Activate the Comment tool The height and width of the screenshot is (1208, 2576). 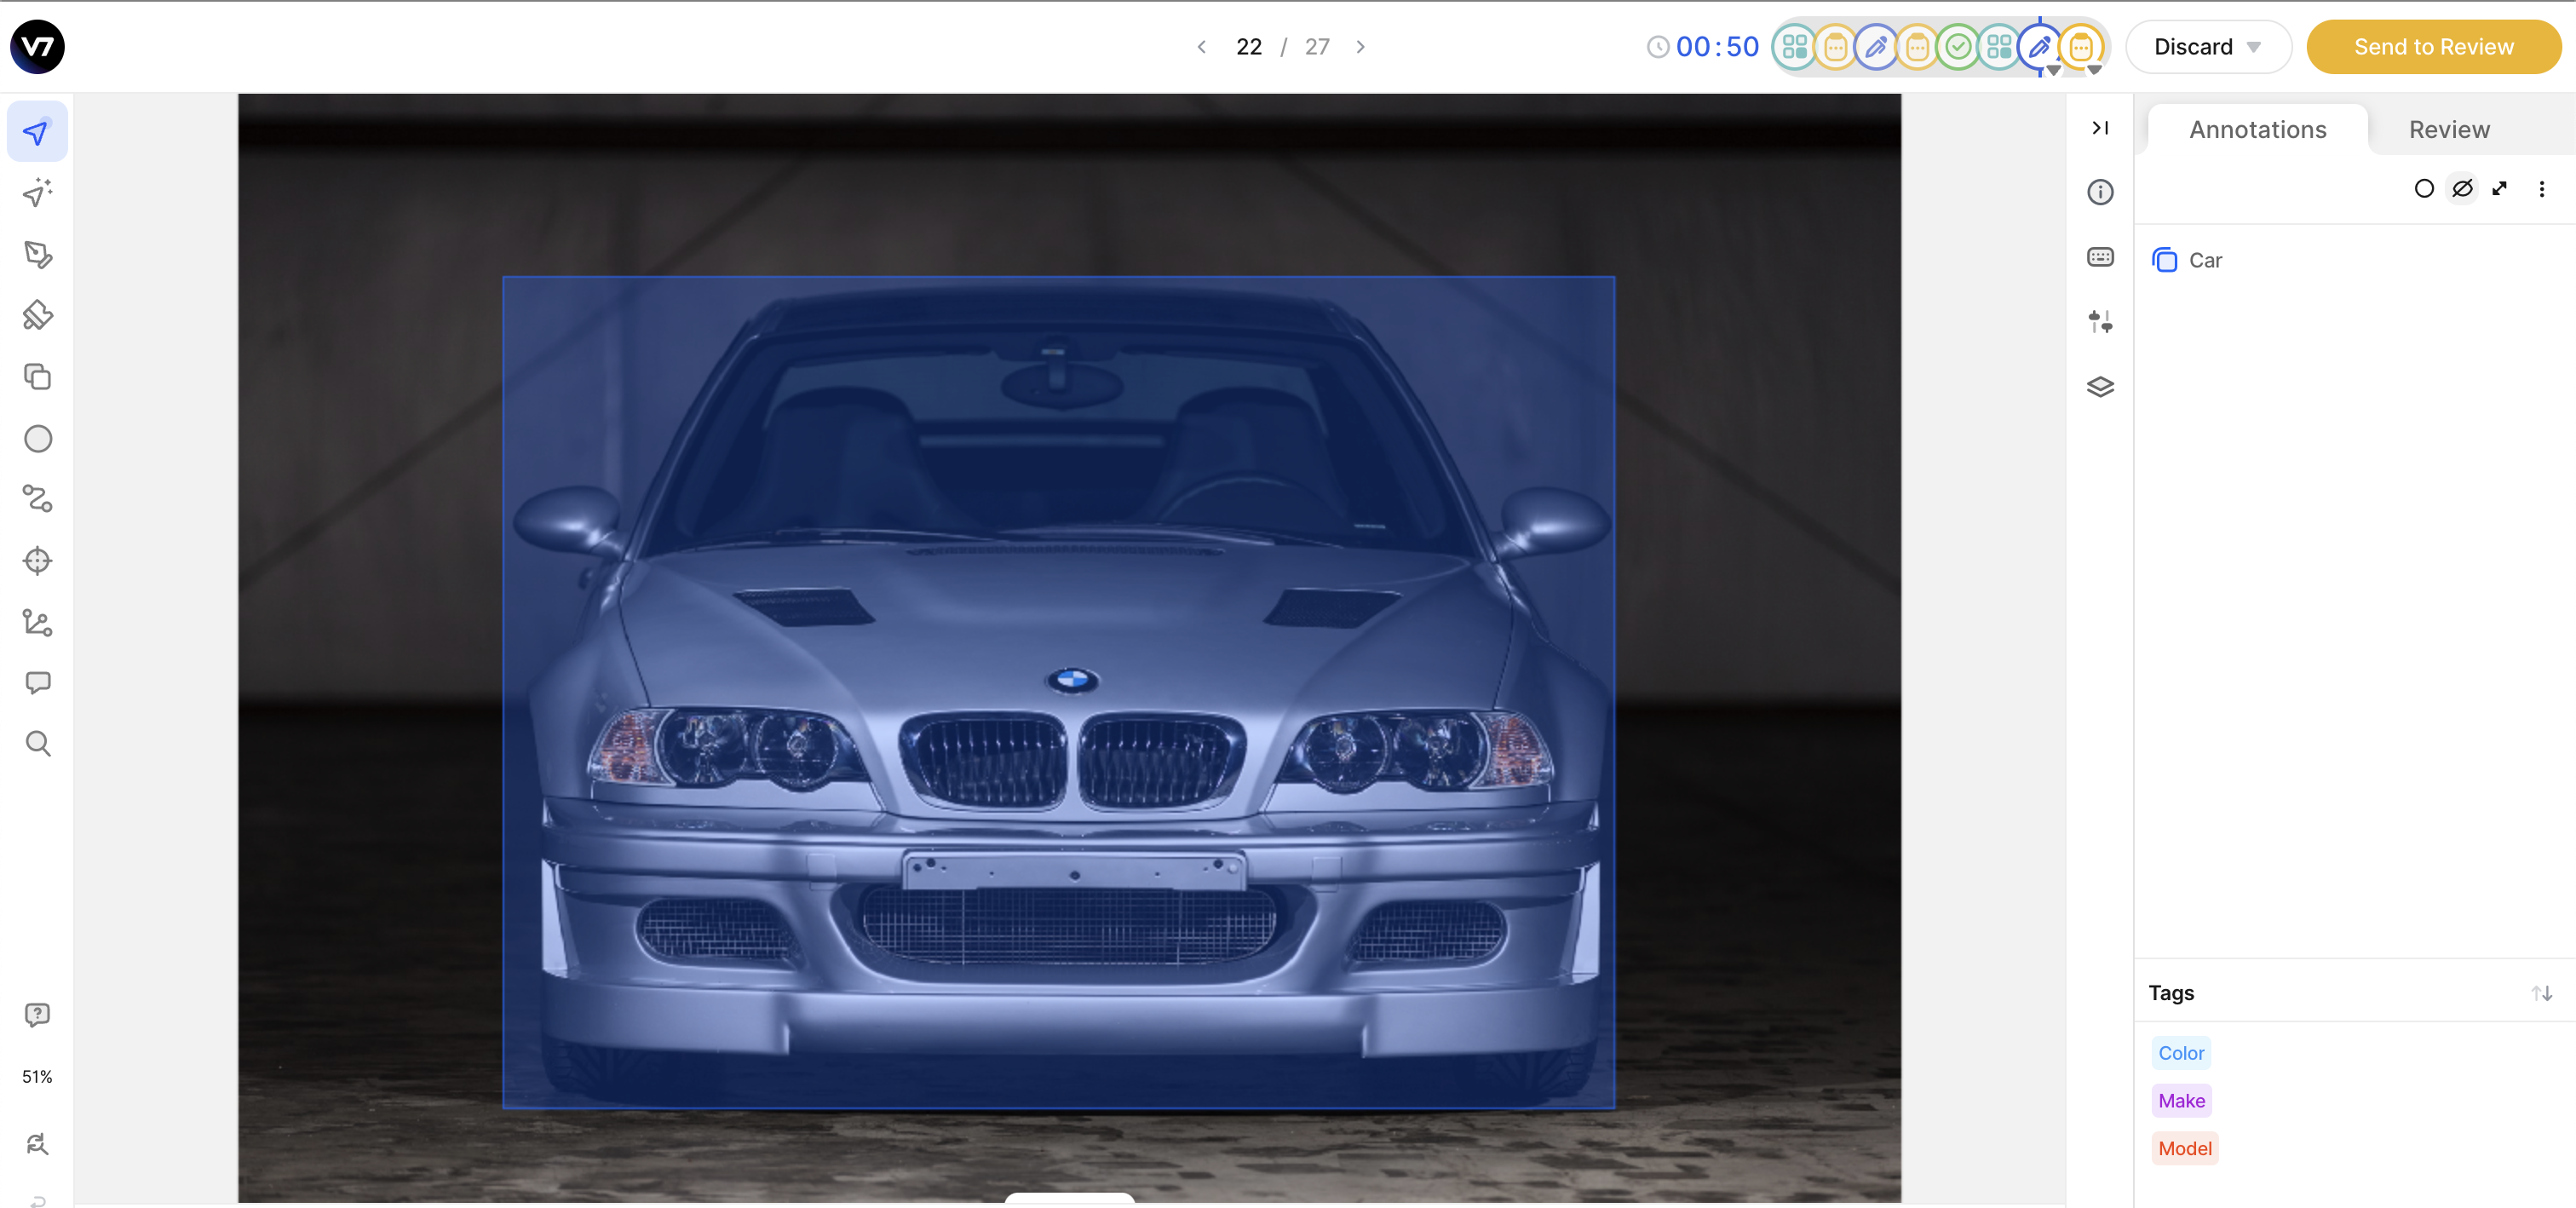point(37,683)
